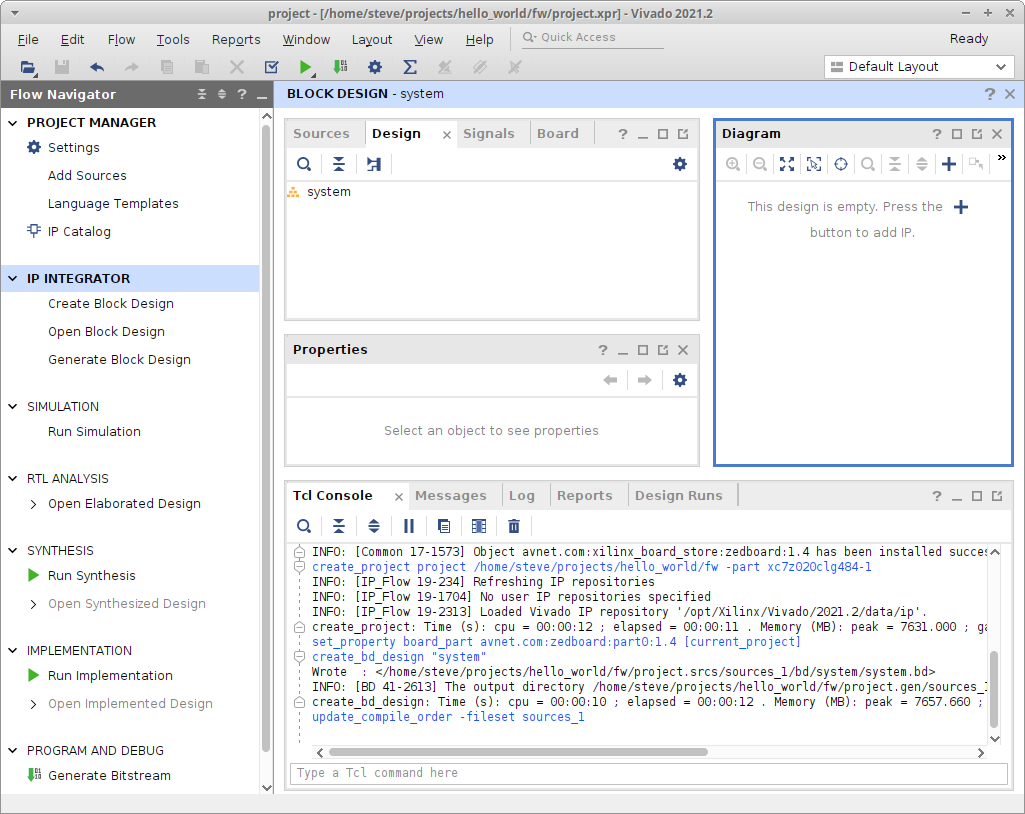Image resolution: width=1025 pixels, height=814 pixels.
Task: Switch to the Messages tab
Action: pos(450,496)
